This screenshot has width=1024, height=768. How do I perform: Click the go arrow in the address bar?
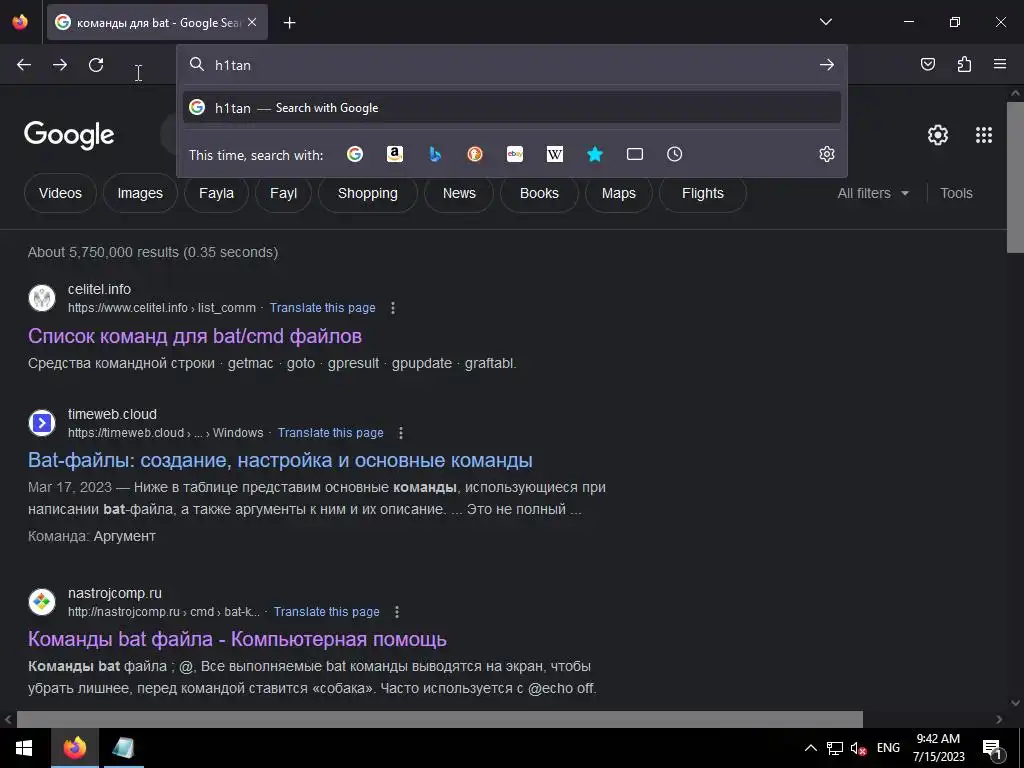coord(827,65)
